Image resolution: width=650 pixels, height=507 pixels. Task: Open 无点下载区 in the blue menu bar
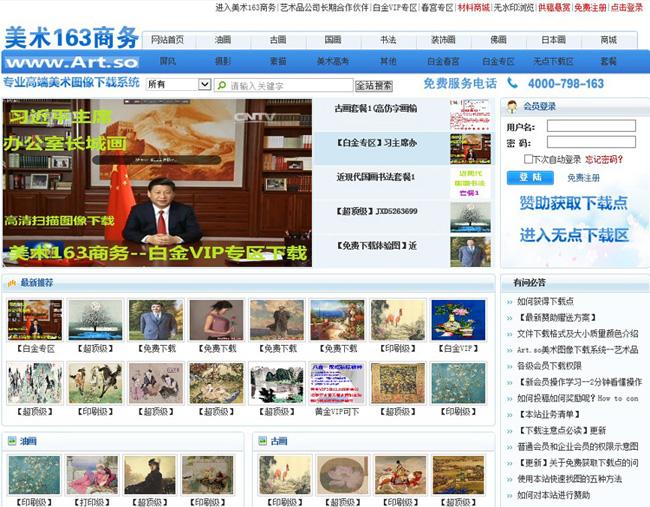pyautogui.click(x=554, y=61)
